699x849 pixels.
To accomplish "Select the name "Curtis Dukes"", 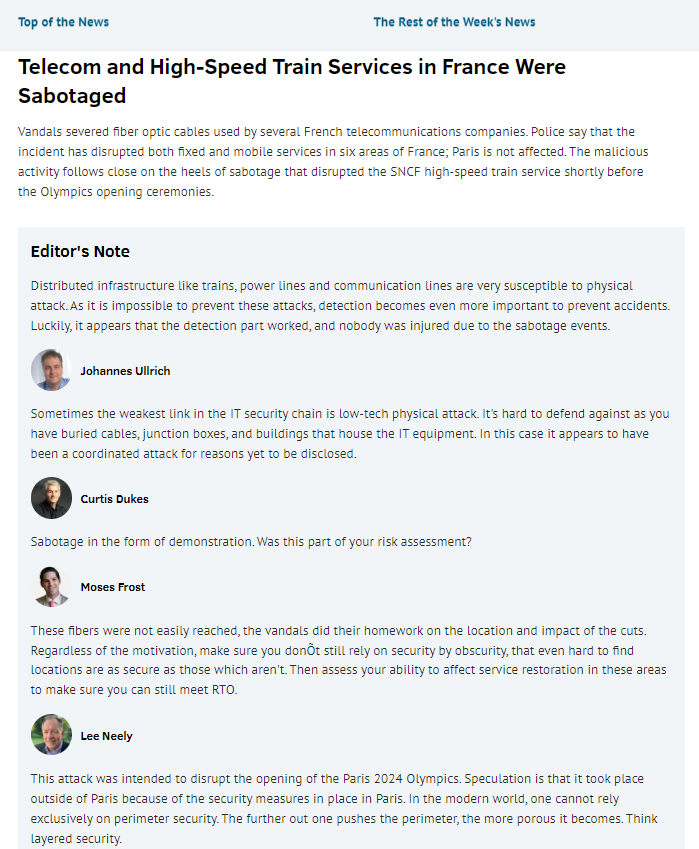I will tap(113, 498).
